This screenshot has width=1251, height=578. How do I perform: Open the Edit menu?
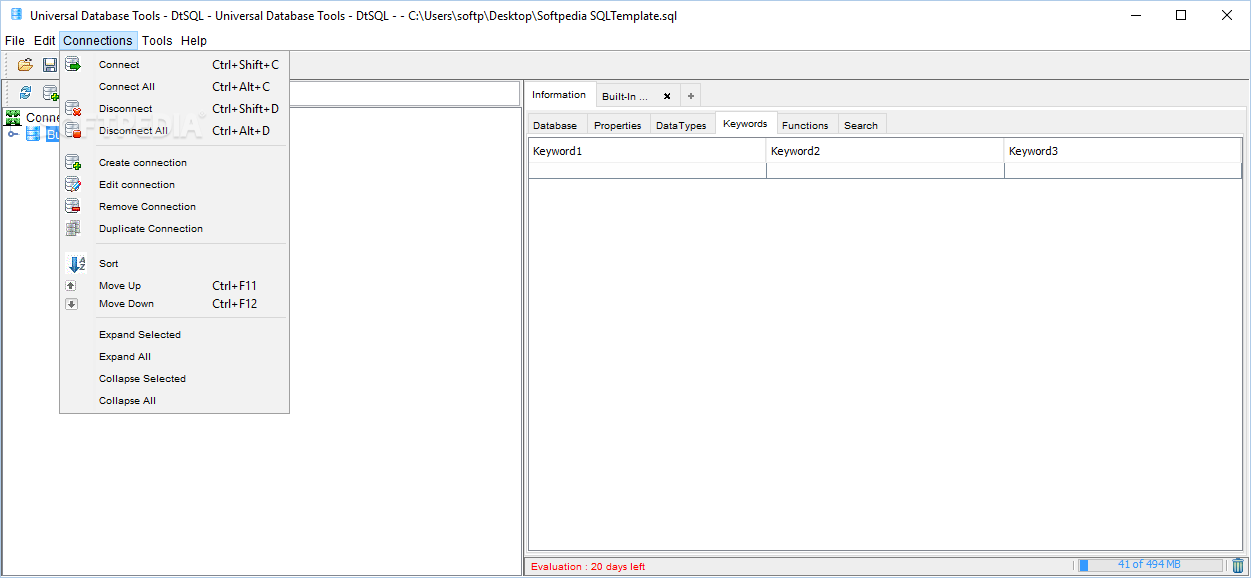coord(44,41)
